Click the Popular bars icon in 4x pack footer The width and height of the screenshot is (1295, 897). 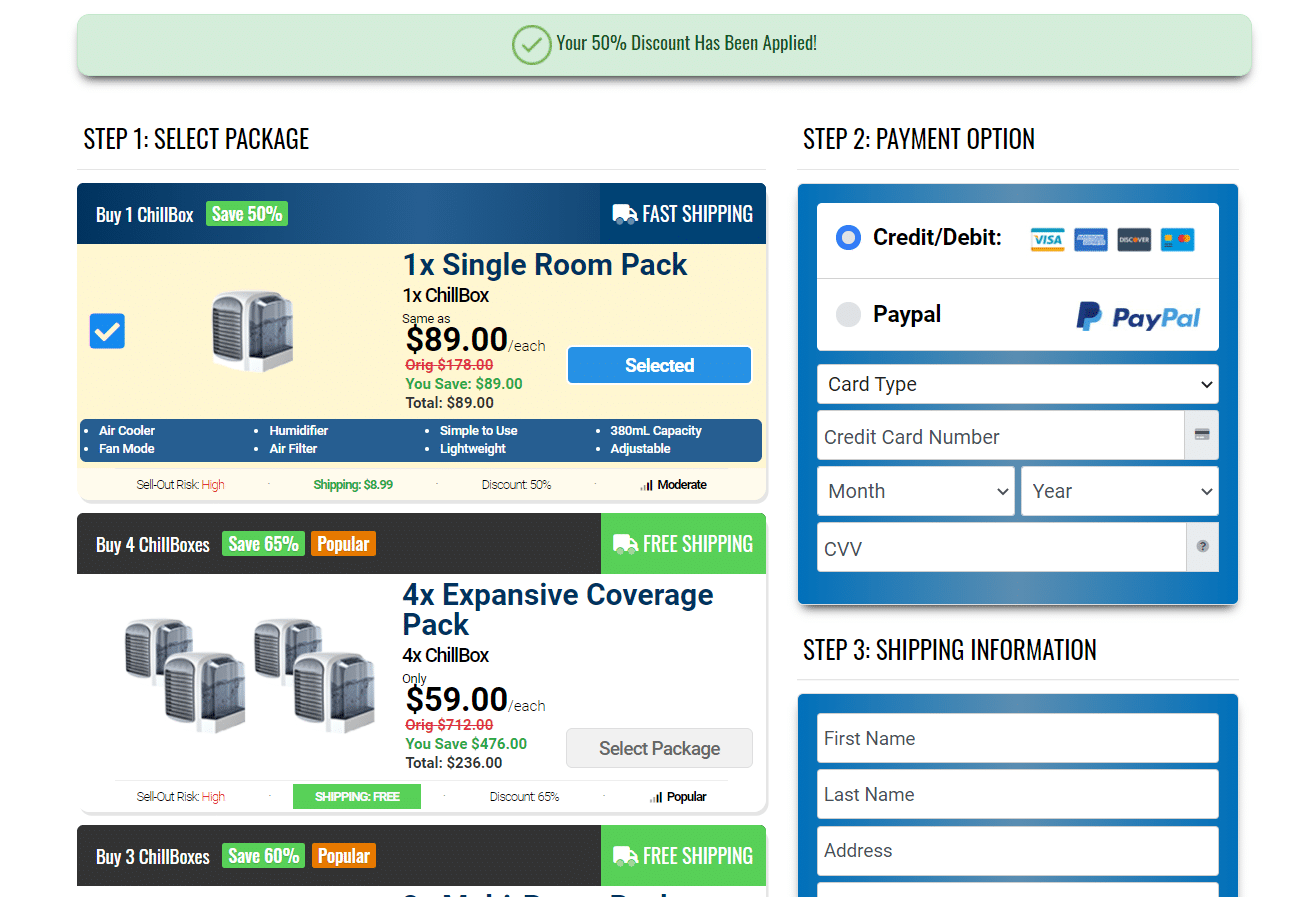(x=656, y=797)
